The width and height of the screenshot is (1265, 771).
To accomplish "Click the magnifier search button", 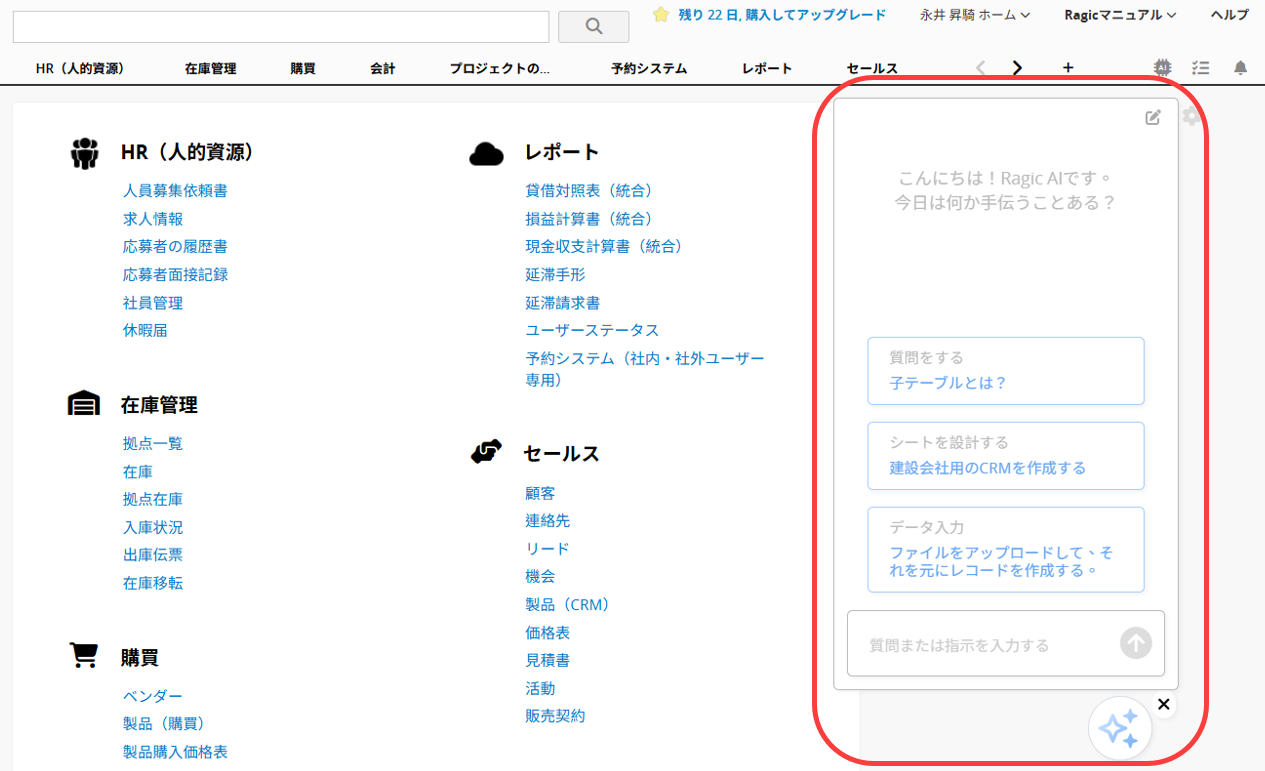I will (x=593, y=27).
